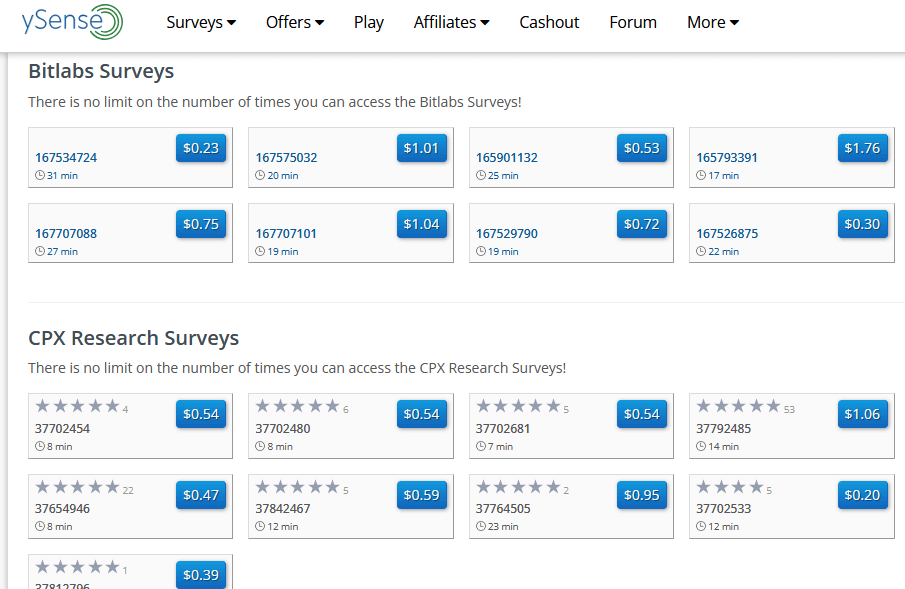The width and height of the screenshot is (905, 589).
Task: Click the clock icon beside 23 min
Action: [x=481, y=526]
